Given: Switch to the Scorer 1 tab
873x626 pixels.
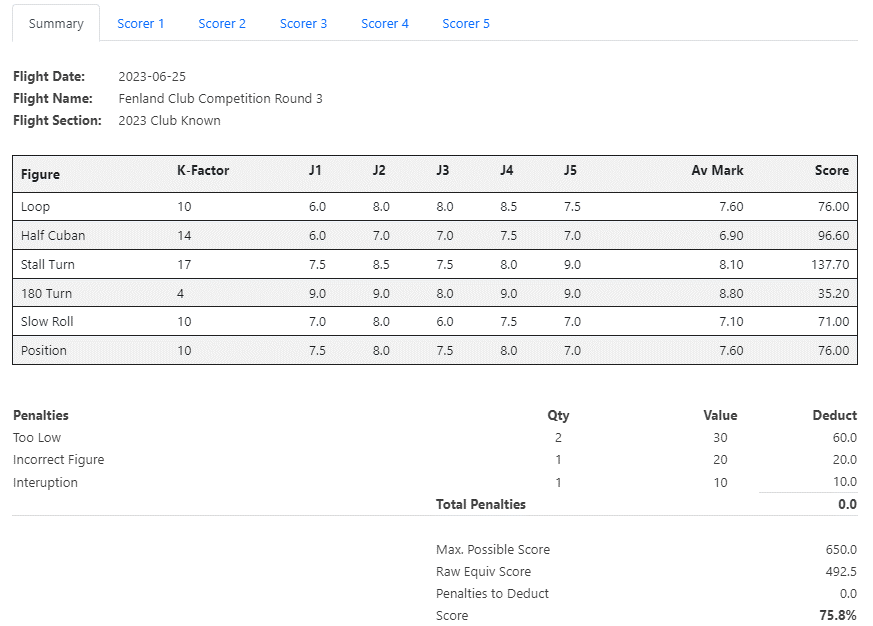Looking at the screenshot, I should click(x=141, y=23).
